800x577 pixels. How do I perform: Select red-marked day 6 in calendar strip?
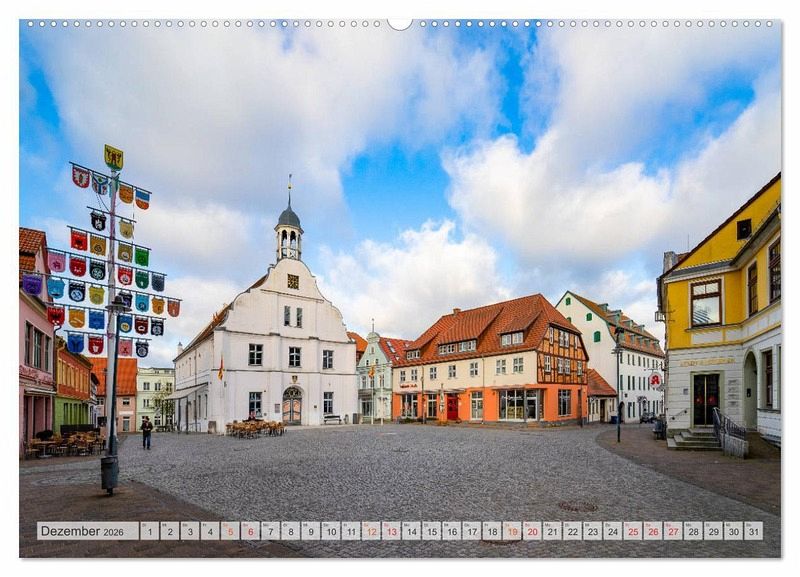point(251,531)
